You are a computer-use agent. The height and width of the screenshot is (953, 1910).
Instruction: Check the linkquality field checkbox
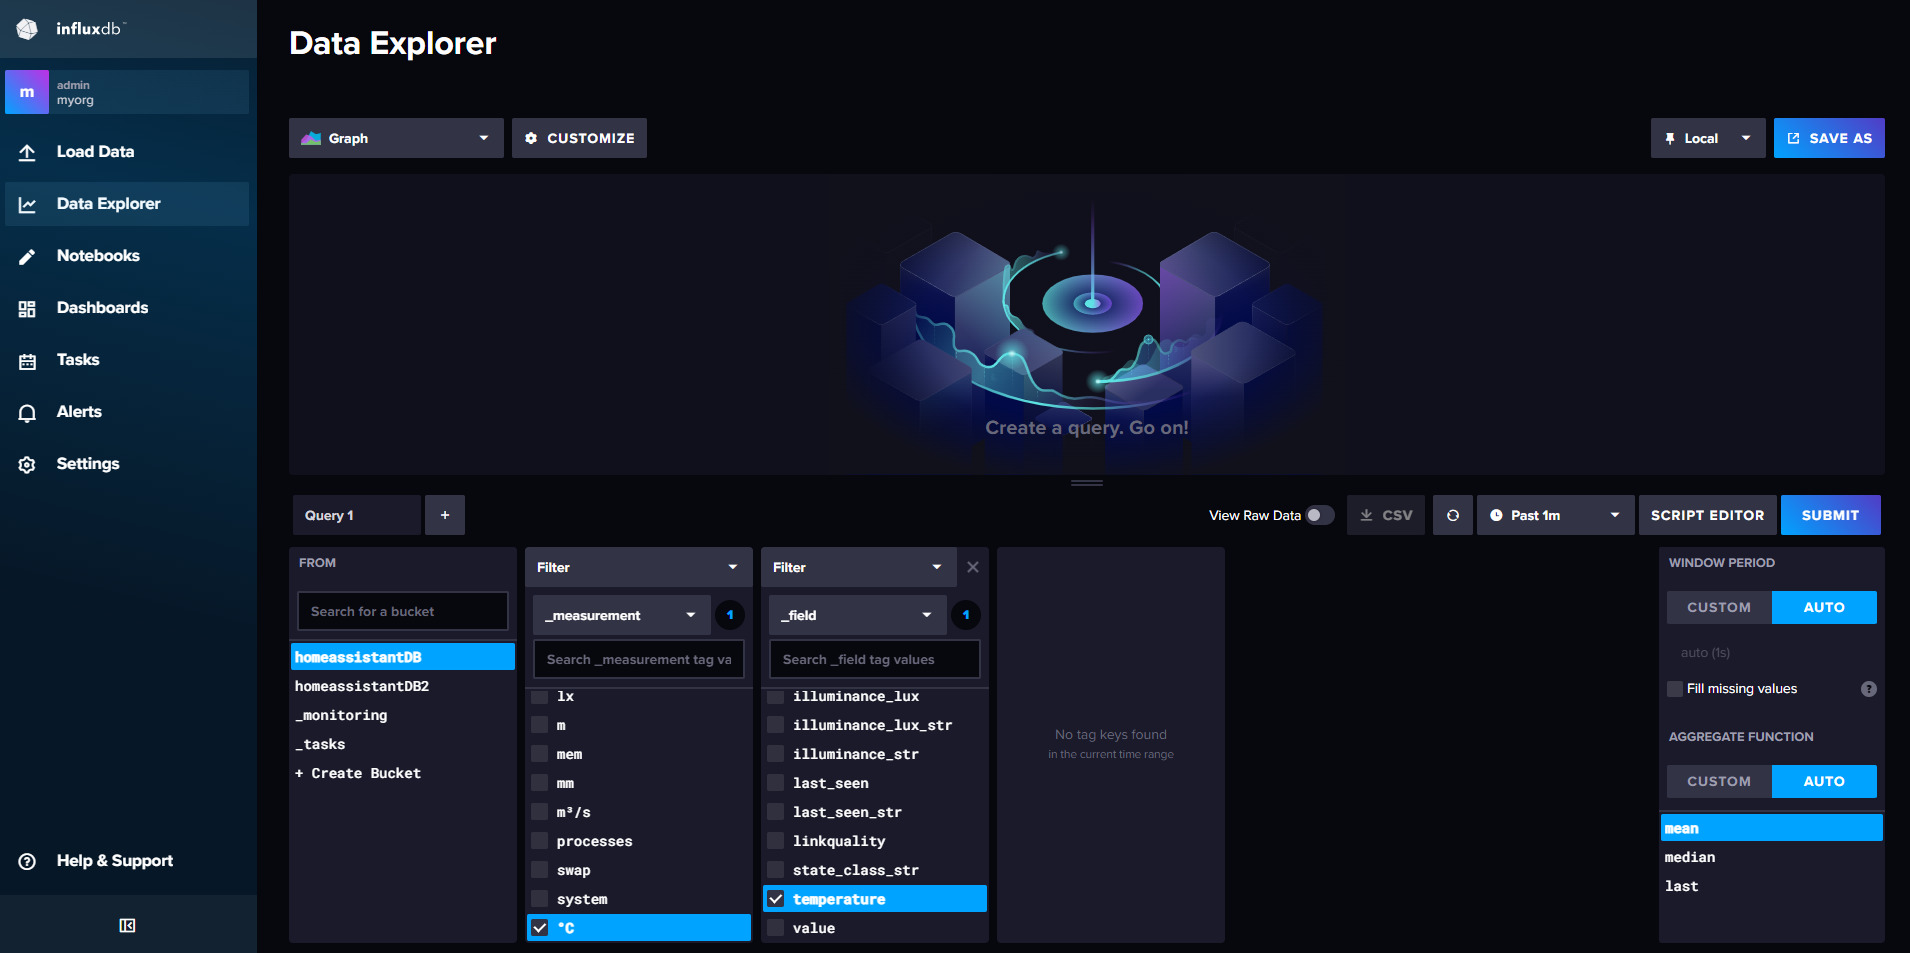coord(776,841)
